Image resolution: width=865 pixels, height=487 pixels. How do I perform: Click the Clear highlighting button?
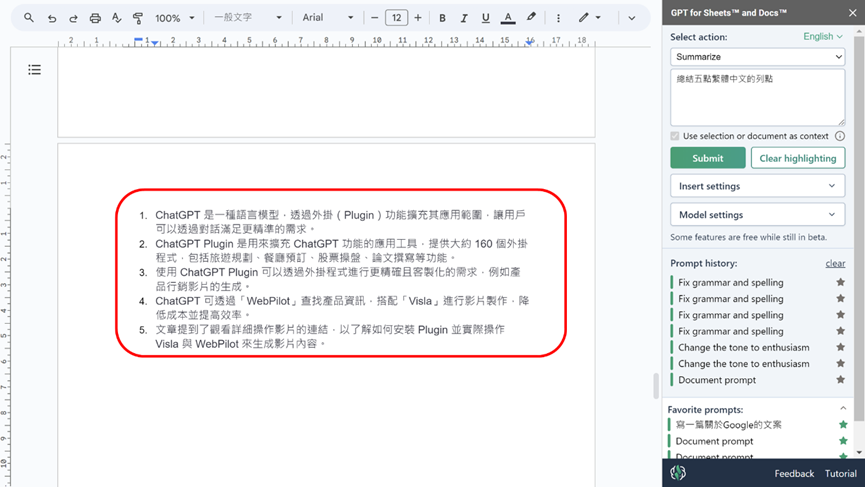coord(798,158)
